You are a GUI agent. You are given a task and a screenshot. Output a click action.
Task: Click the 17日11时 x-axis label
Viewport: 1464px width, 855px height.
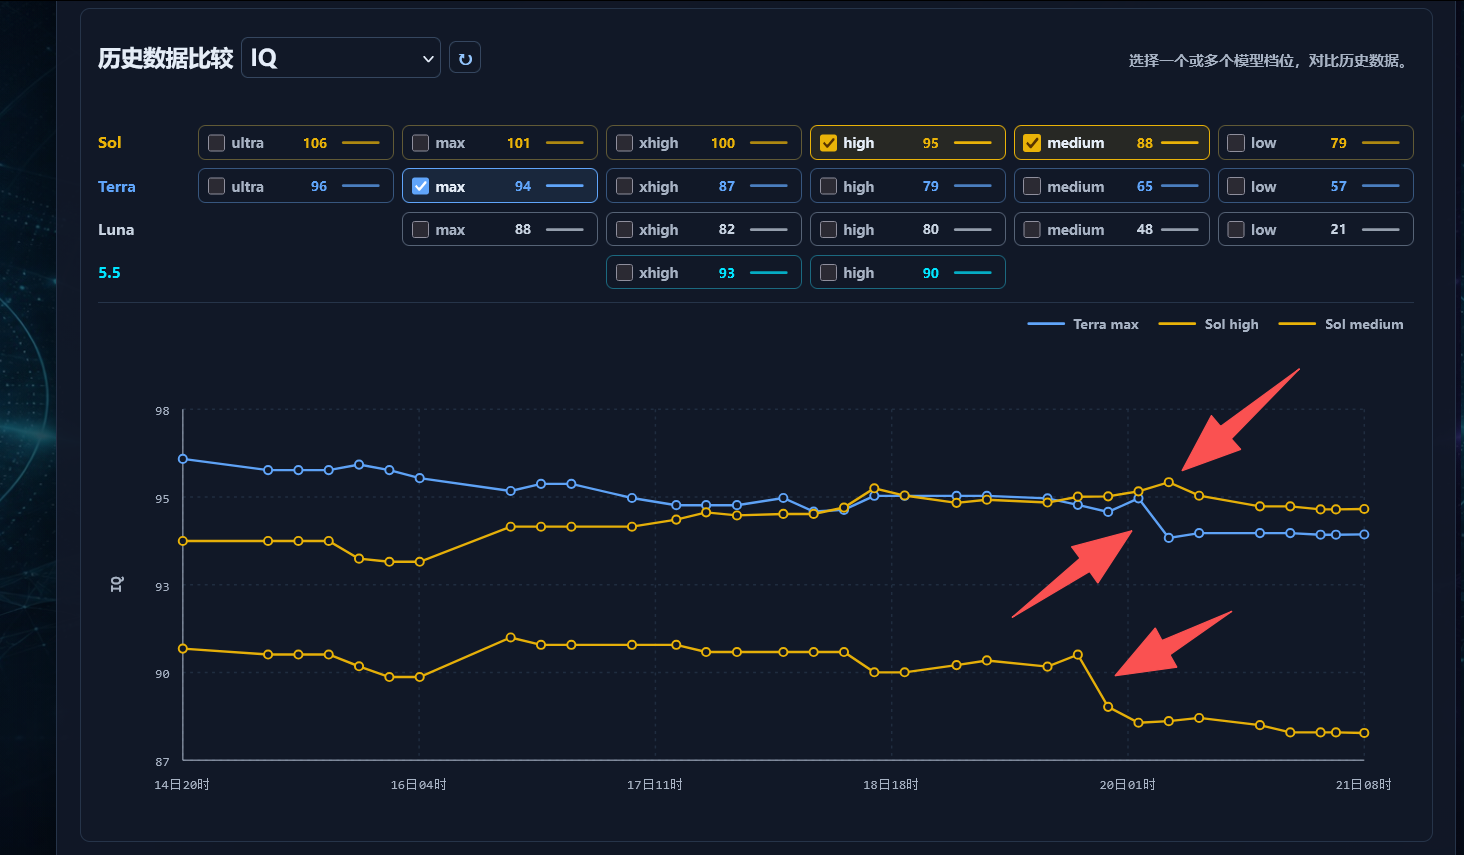point(655,785)
